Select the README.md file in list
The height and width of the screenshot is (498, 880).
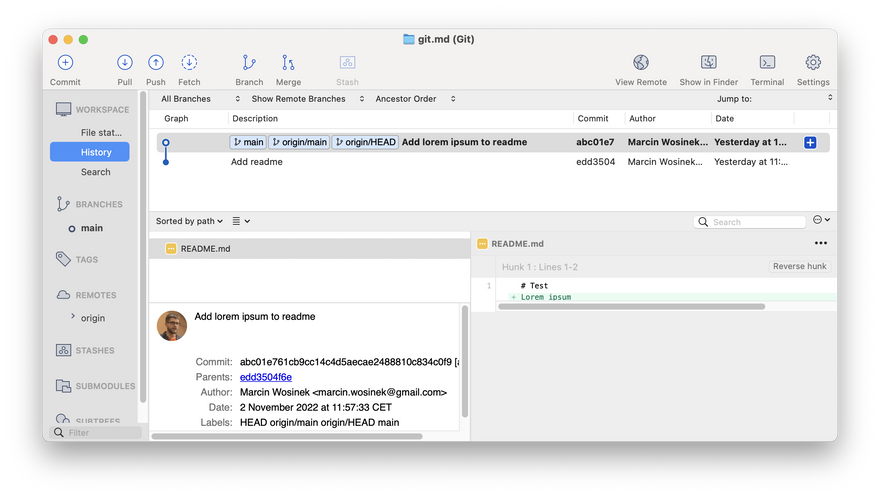tap(205, 248)
